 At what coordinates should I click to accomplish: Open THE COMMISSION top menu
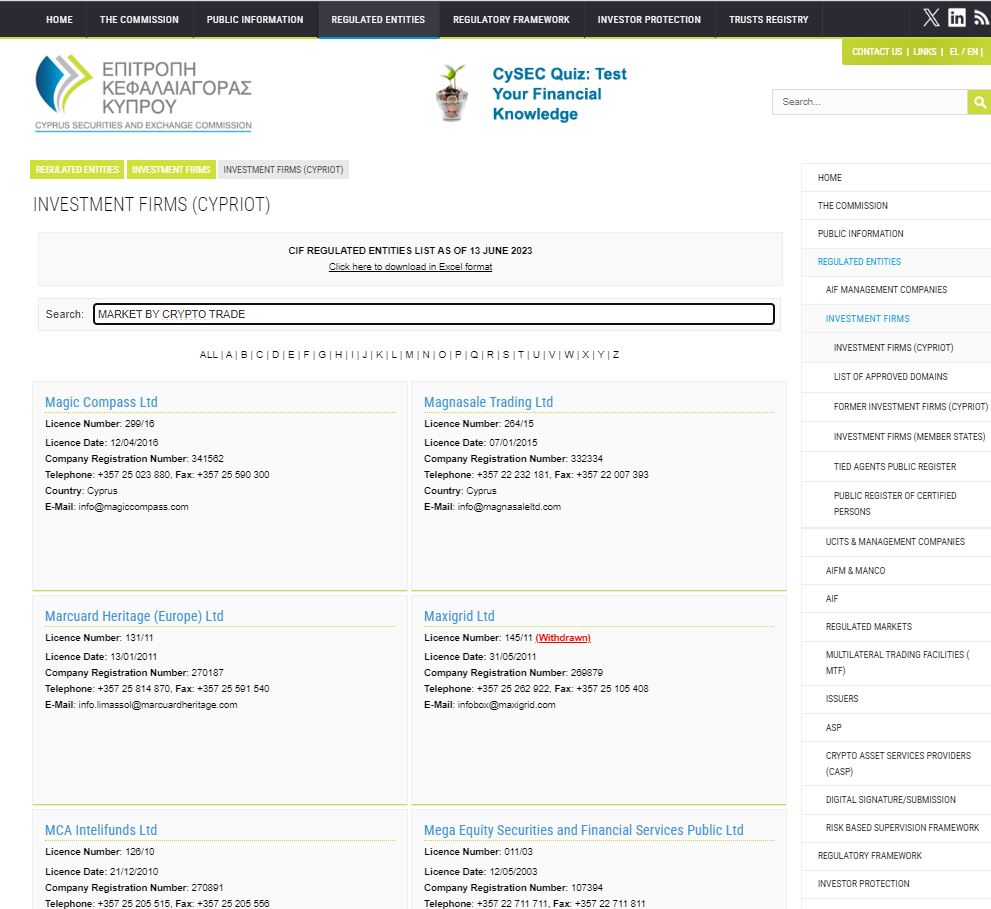[x=139, y=20]
